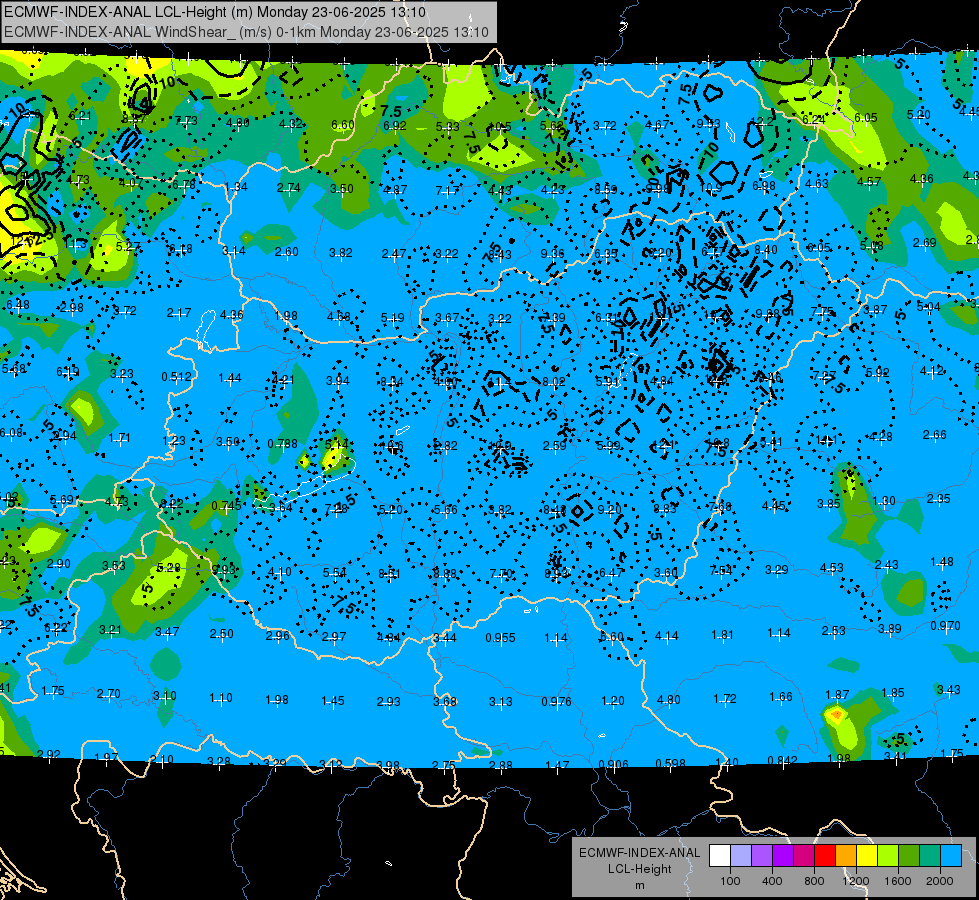Click the grid value 6.92
This screenshot has height=900, width=979.
pyautogui.click(x=395, y=126)
